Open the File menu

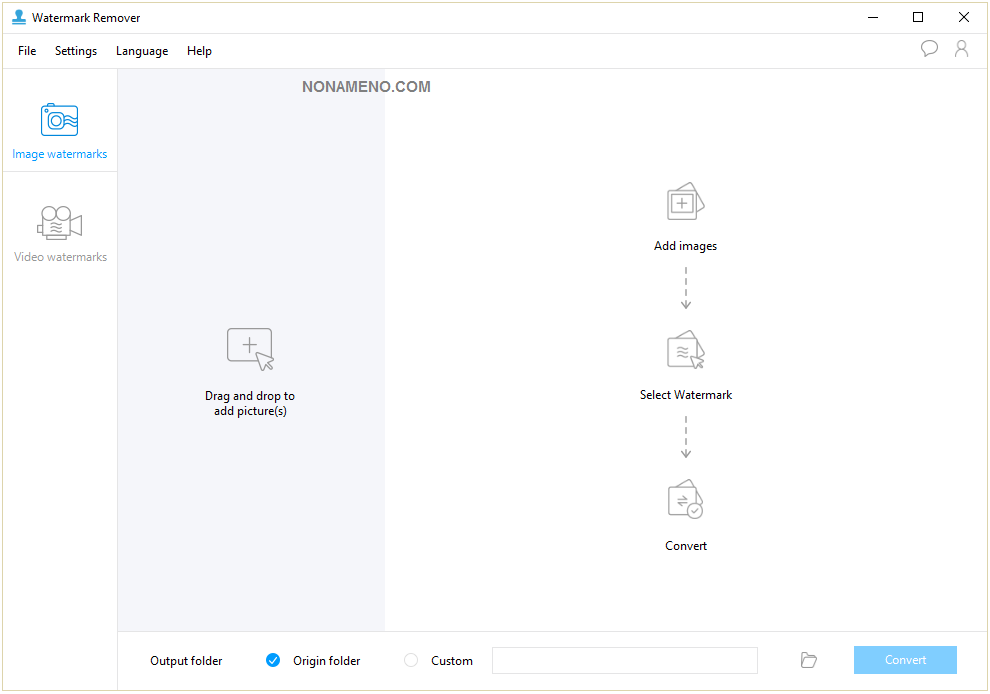(27, 51)
